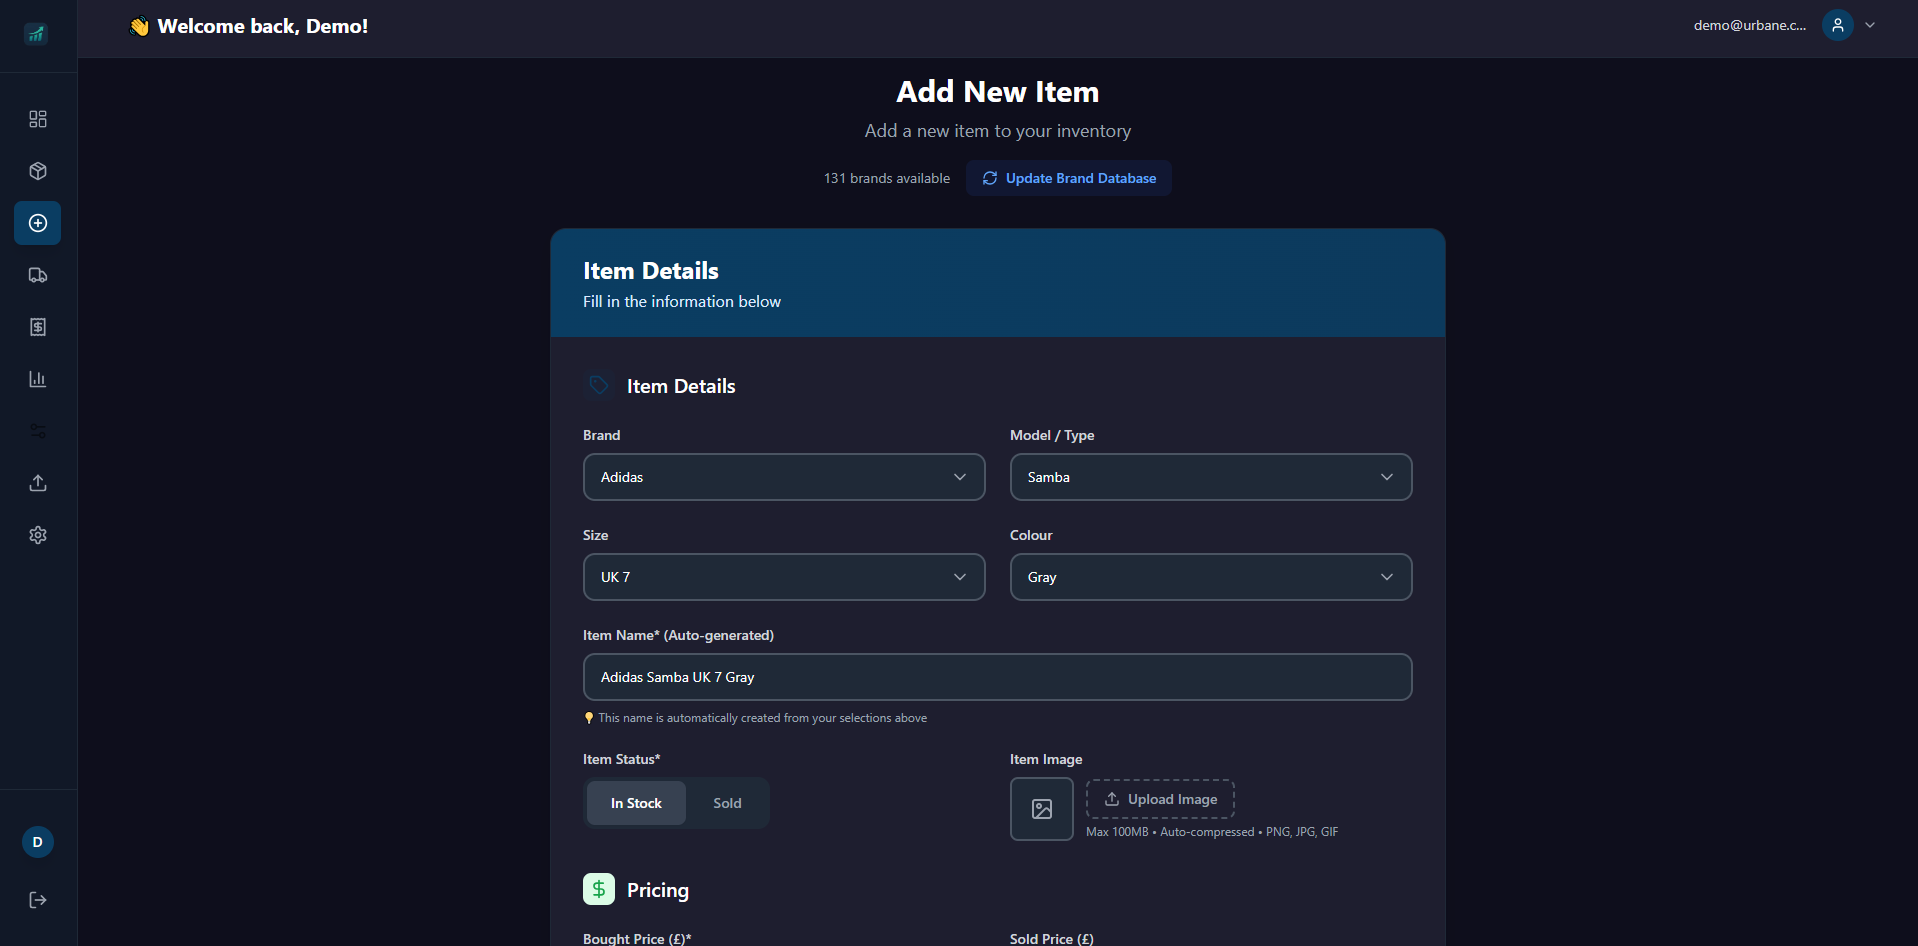The width and height of the screenshot is (1918, 946).
Task: Open the dashboard grid icon in sidebar
Action: (x=38, y=119)
